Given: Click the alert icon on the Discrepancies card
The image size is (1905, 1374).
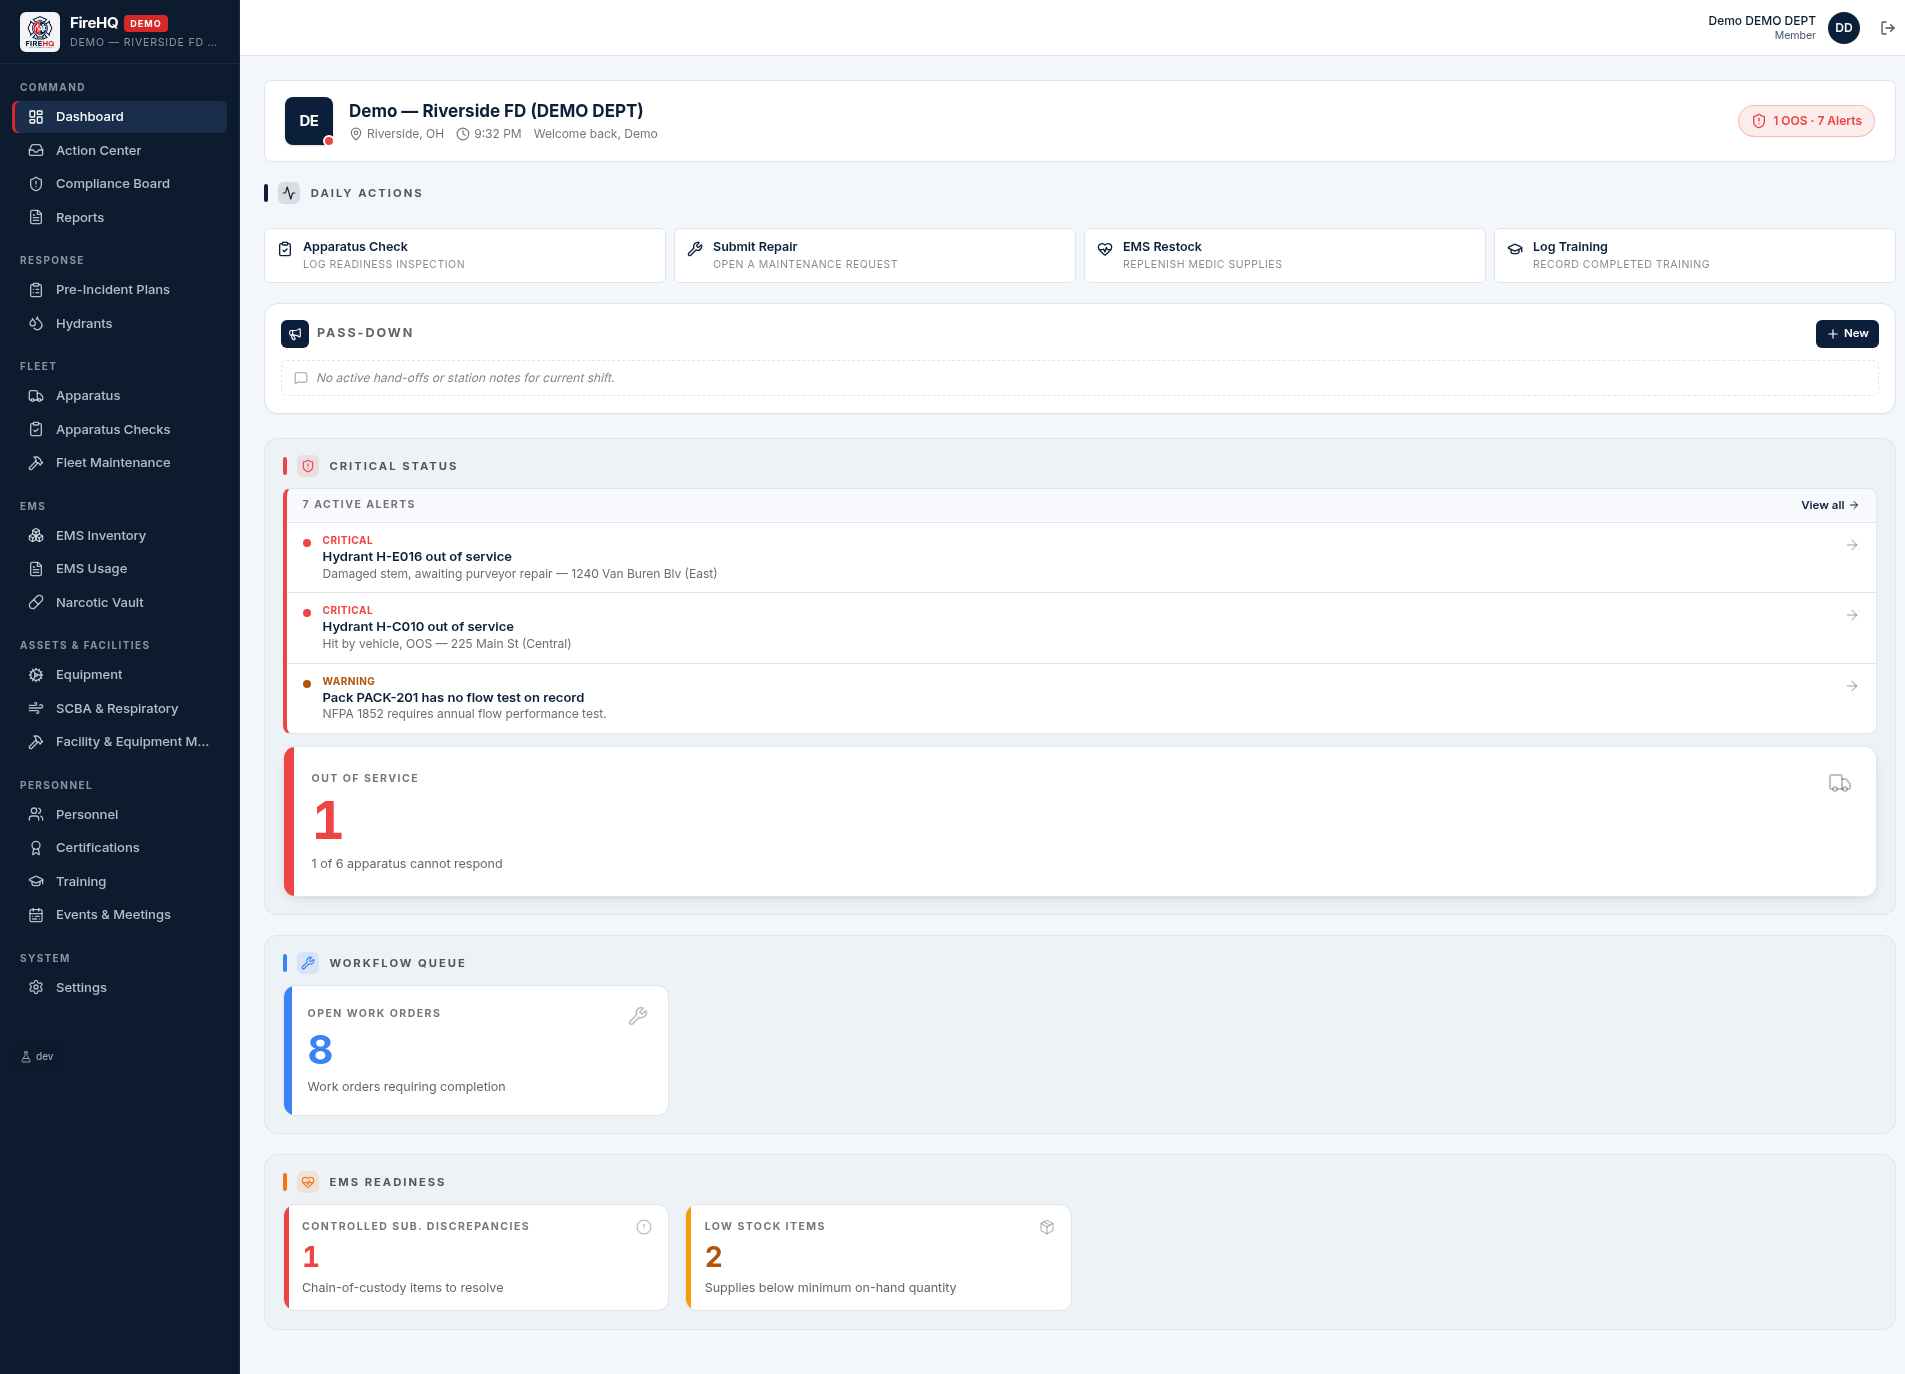Looking at the screenshot, I should click(x=644, y=1227).
